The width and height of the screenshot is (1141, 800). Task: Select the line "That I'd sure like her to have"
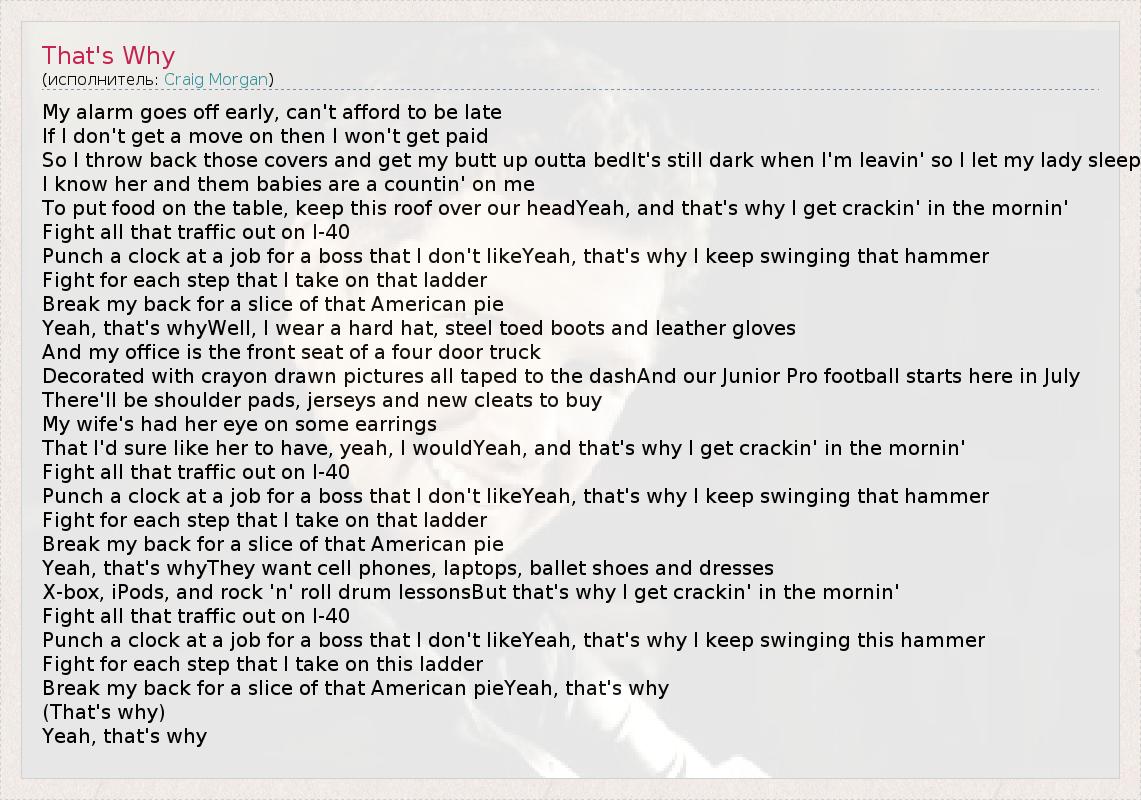click(x=504, y=448)
